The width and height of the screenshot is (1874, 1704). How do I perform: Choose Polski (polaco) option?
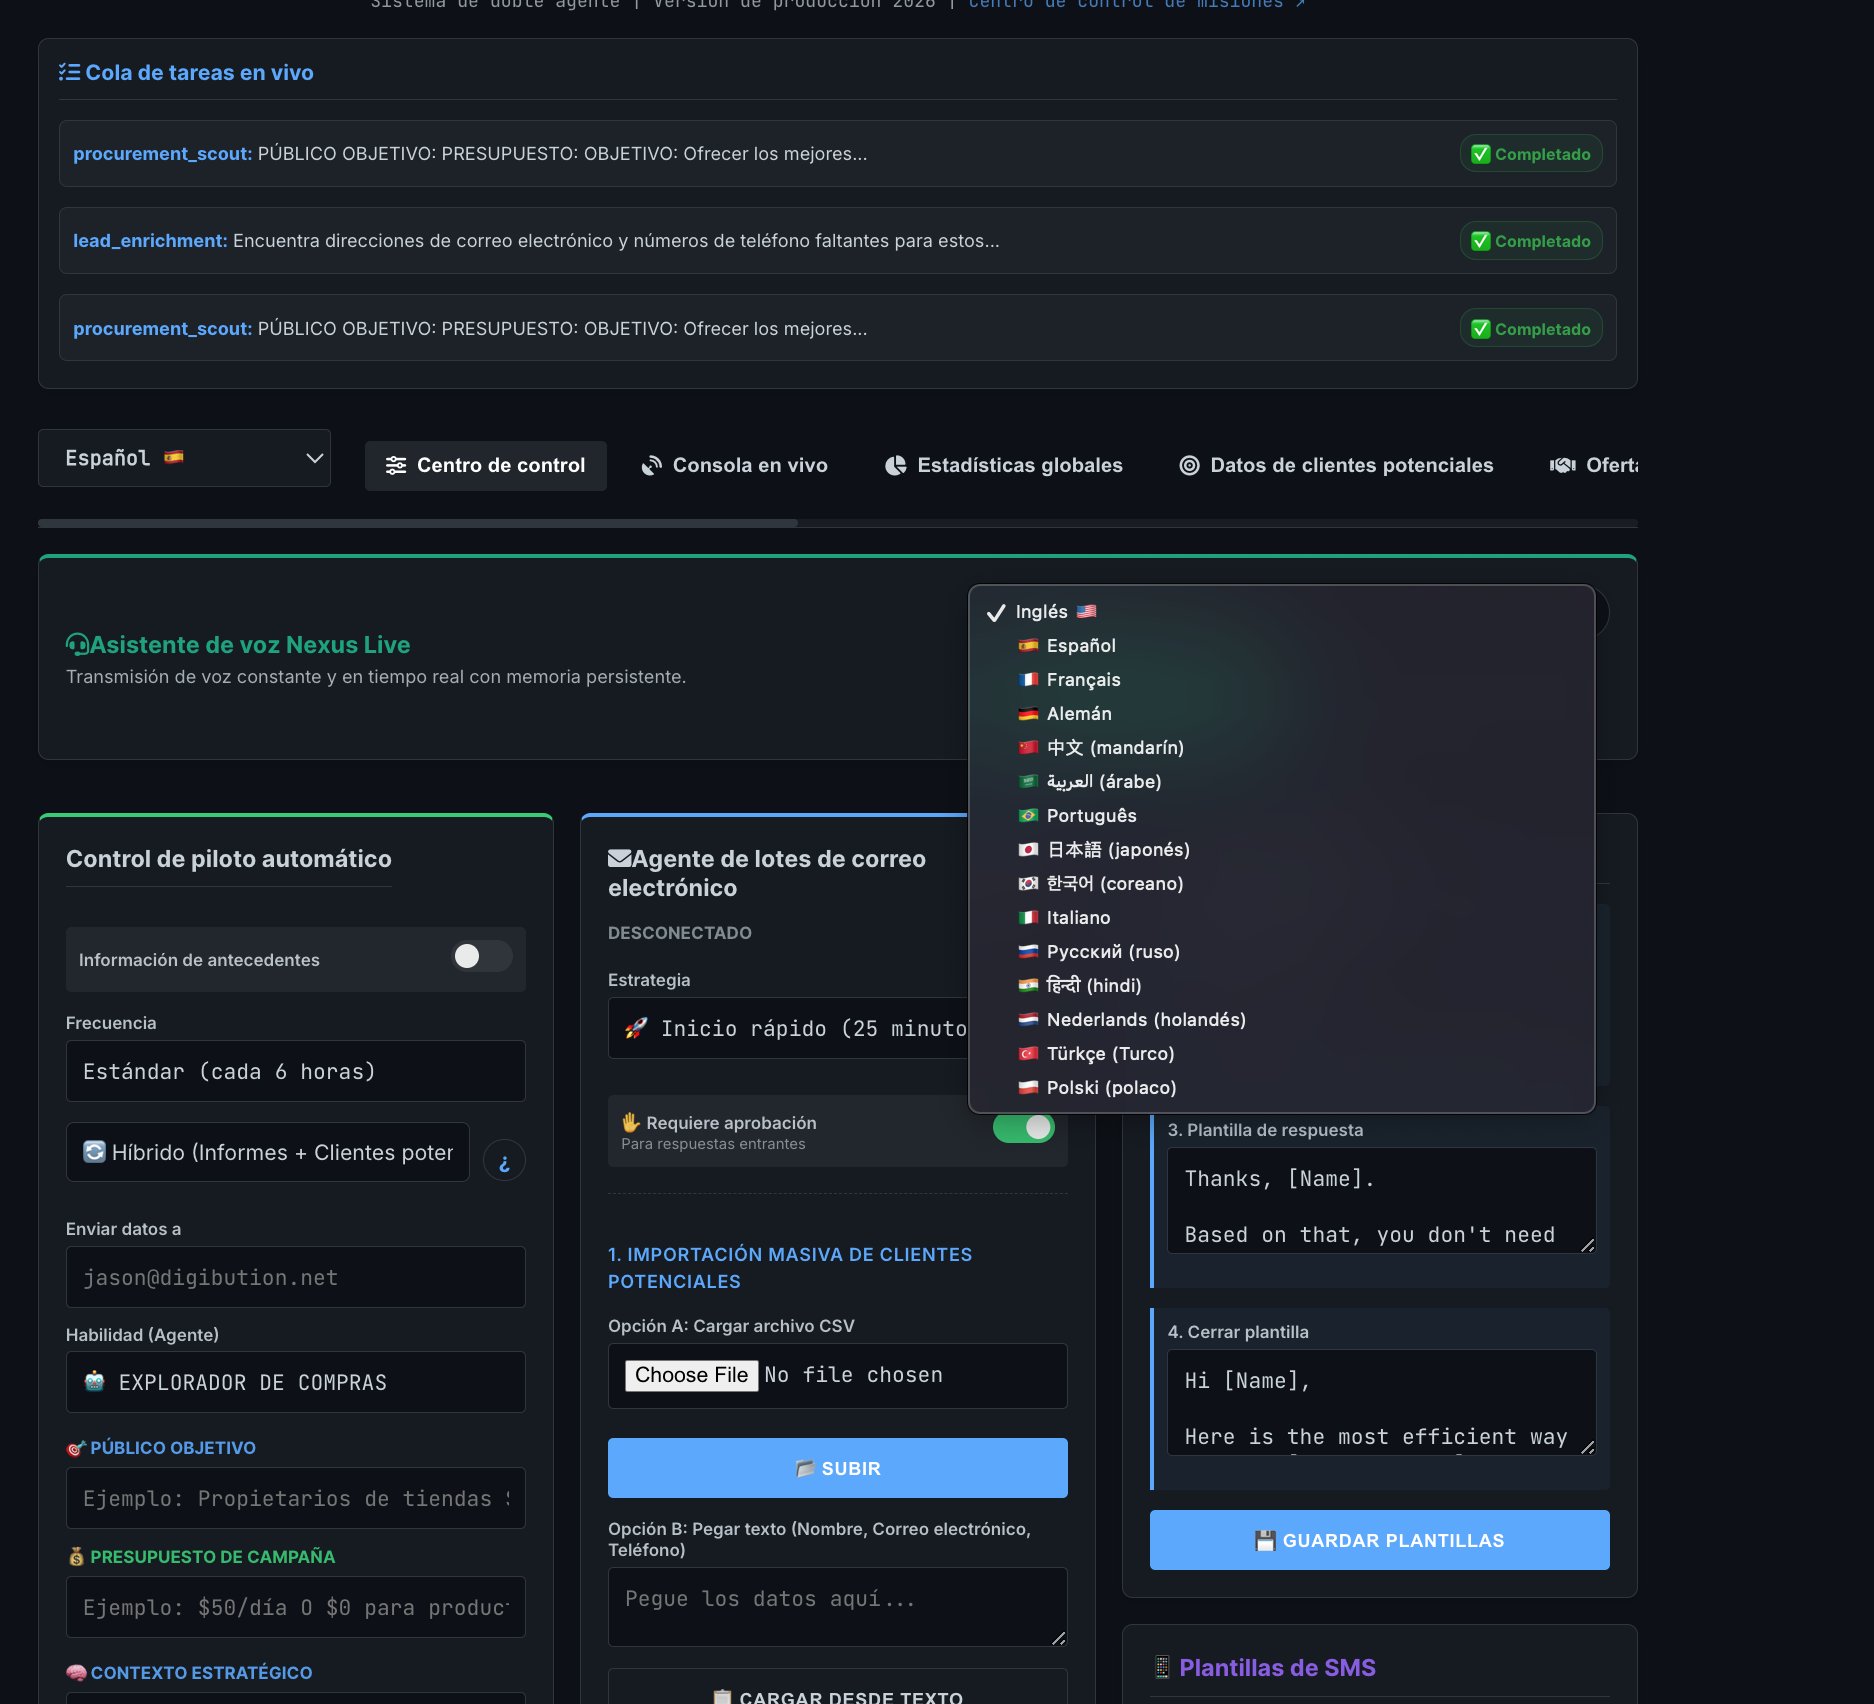1282,1088
